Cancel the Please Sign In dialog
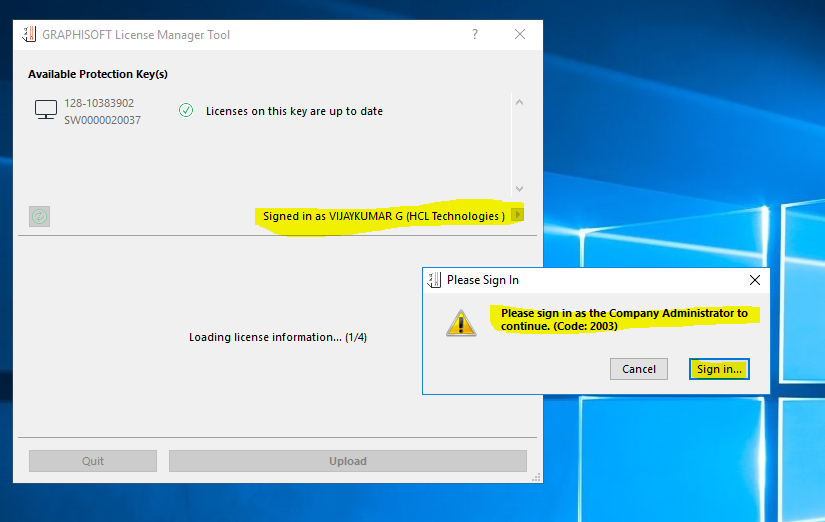The width and height of the screenshot is (825, 522). (x=639, y=369)
